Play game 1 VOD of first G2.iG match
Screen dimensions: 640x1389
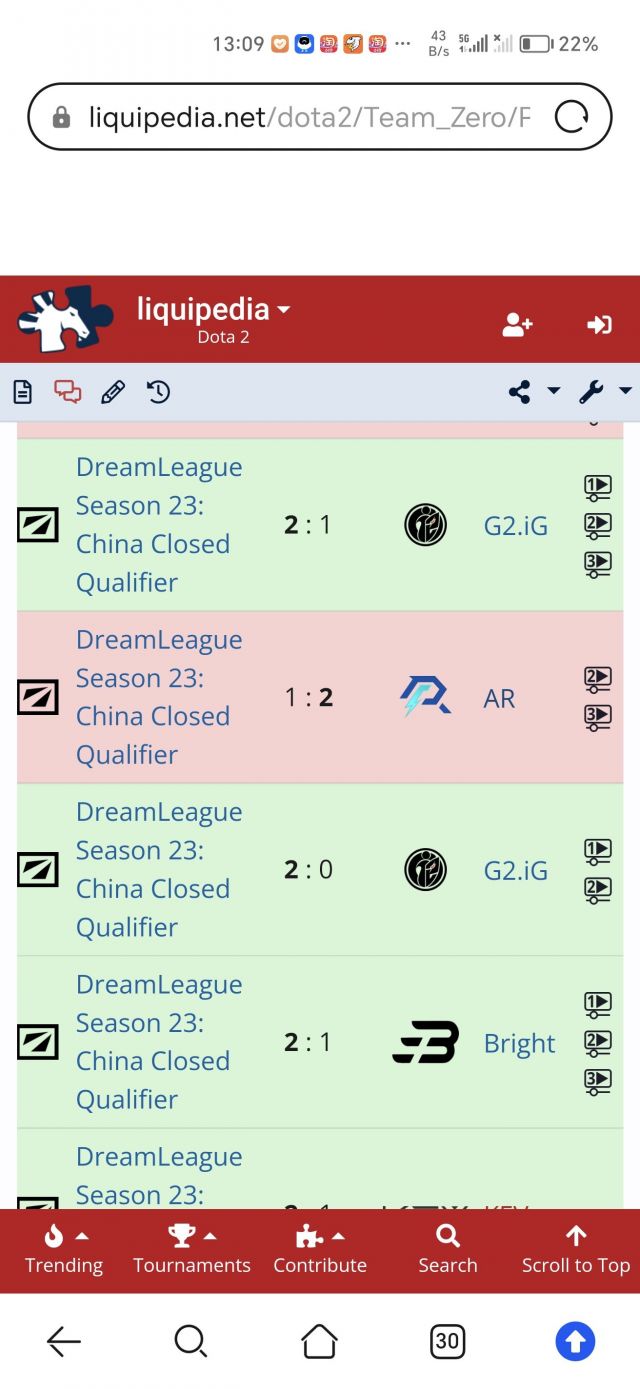pyautogui.click(x=597, y=487)
